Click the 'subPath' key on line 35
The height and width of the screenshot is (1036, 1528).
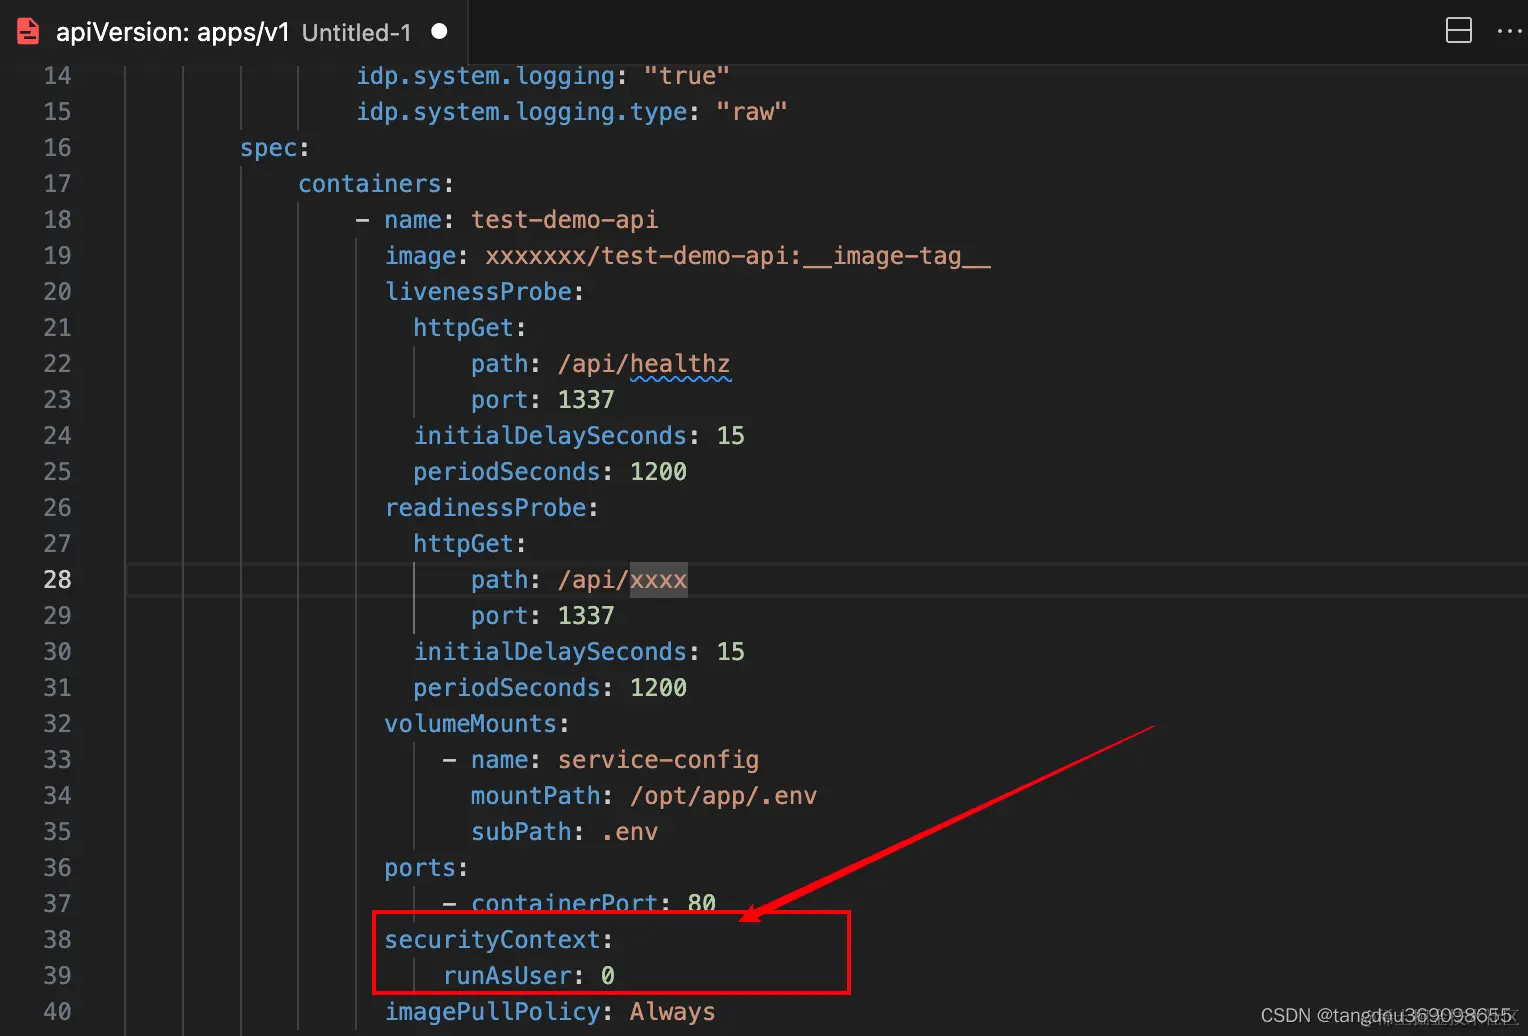coord(521,832)
